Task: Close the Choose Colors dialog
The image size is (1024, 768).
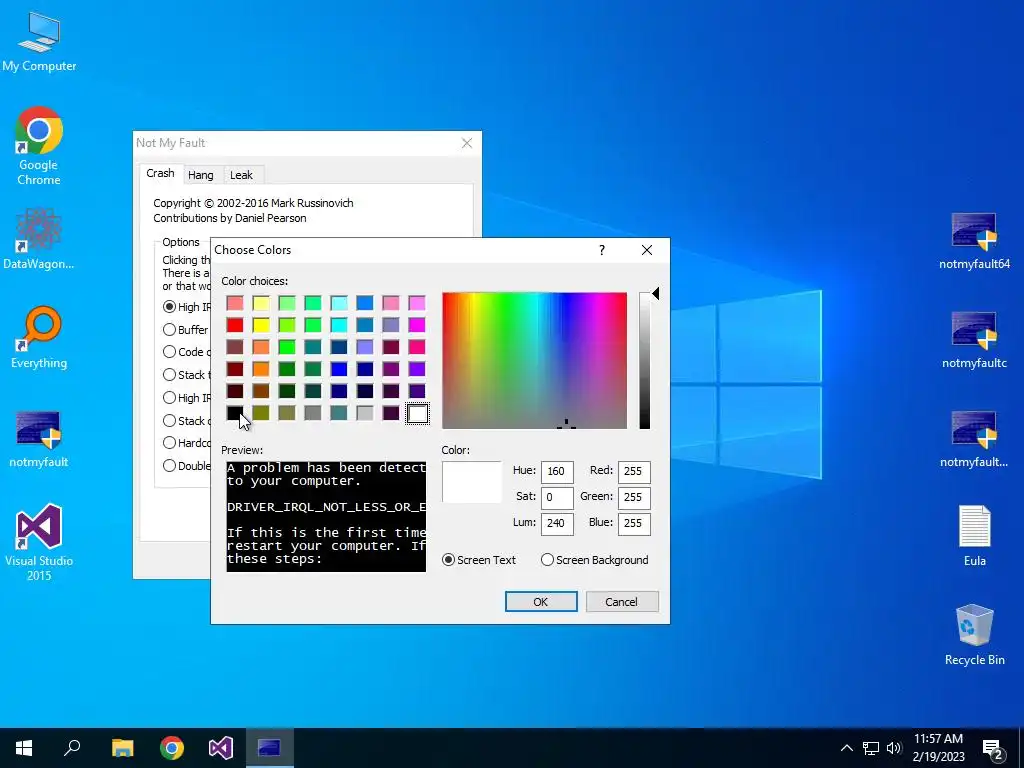Action: (647, 250)
